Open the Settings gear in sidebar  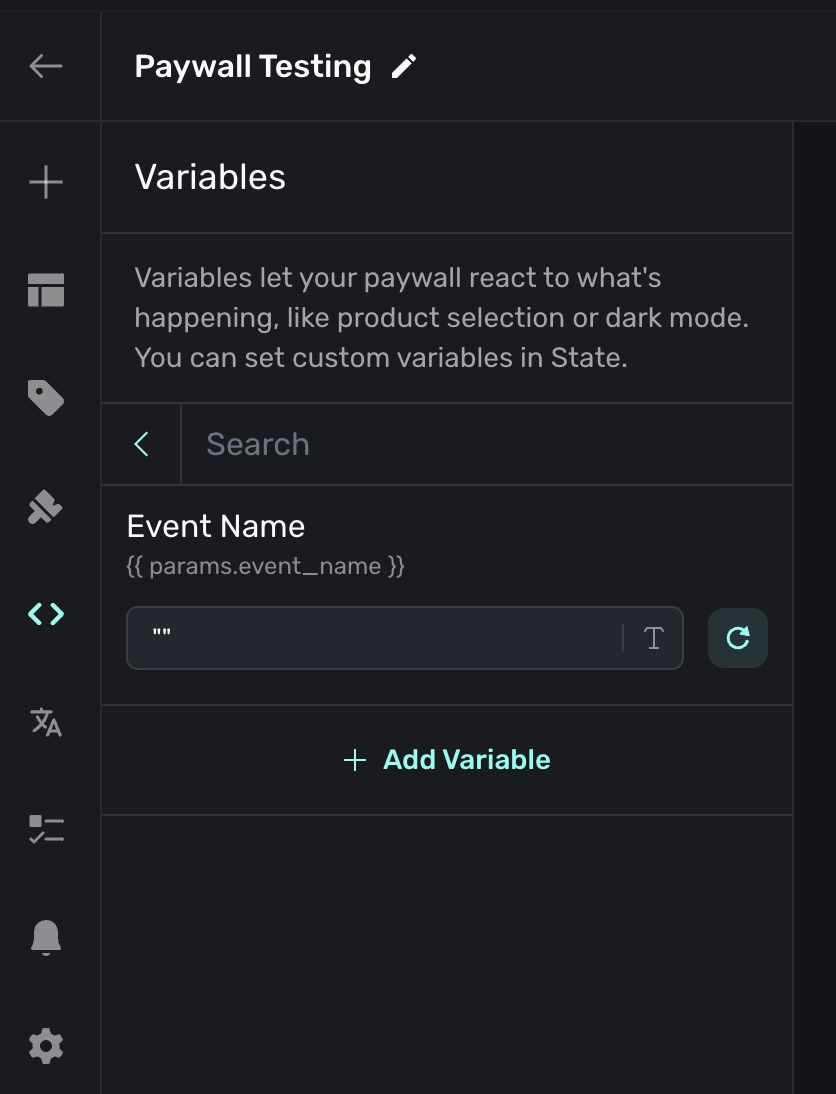(46, 1046)
